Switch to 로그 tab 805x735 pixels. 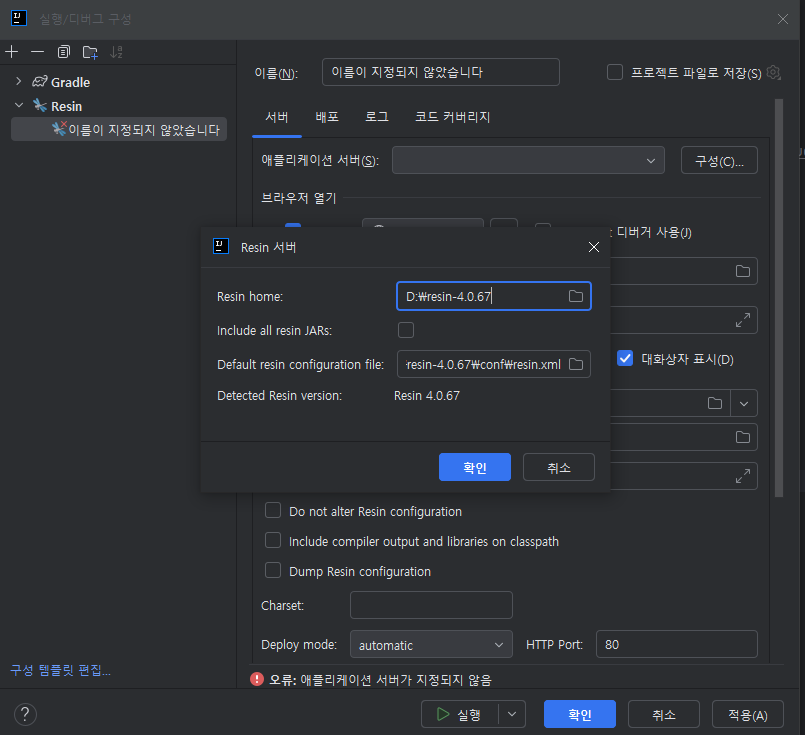(x=376, y=117)
